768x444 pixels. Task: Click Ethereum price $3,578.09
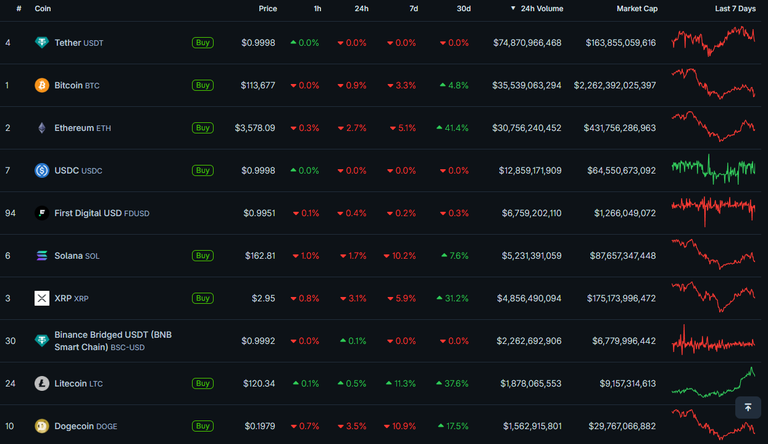tap(255, 128)
